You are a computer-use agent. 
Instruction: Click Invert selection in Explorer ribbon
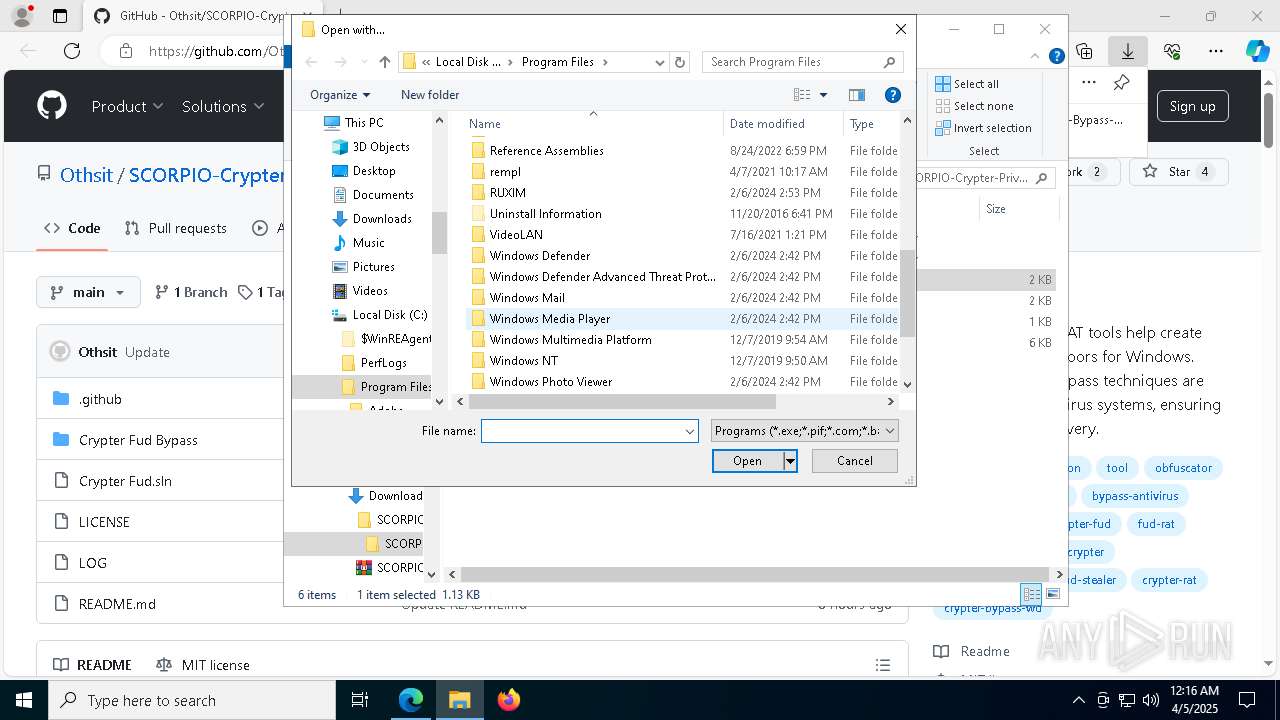pyautogui.click(x=983, y=128)
